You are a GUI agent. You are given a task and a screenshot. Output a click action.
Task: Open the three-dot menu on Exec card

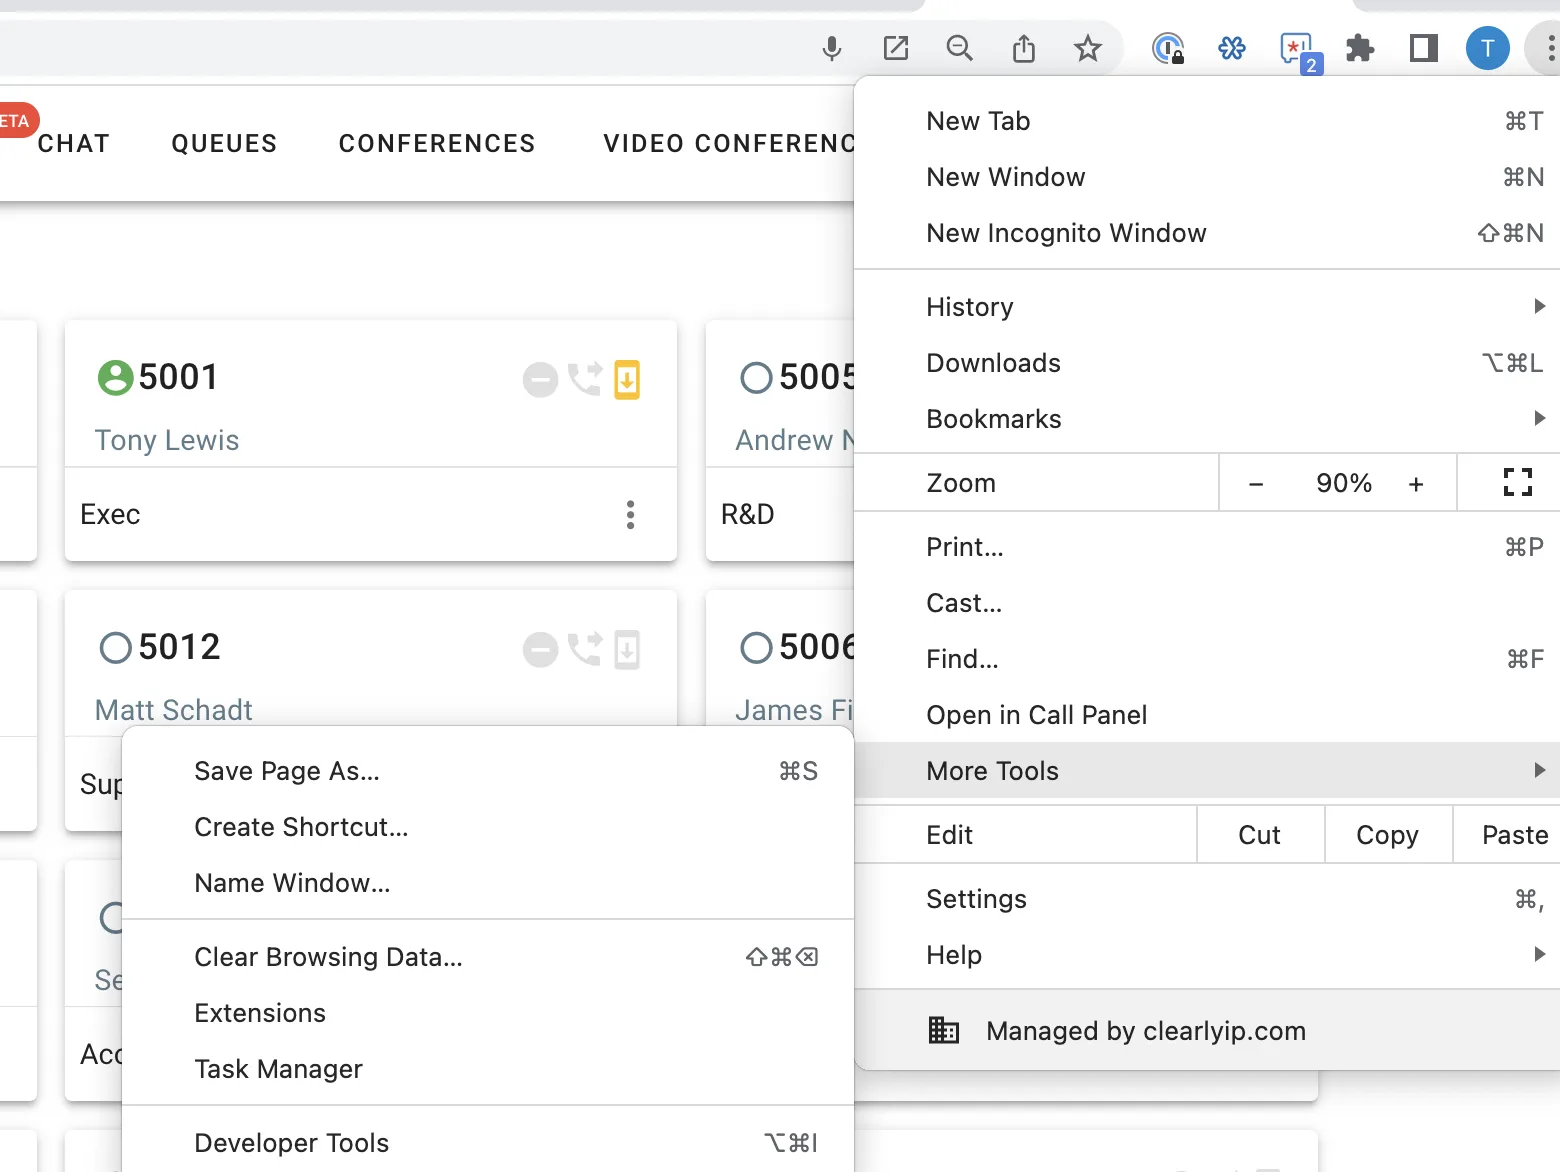point(630,515)
